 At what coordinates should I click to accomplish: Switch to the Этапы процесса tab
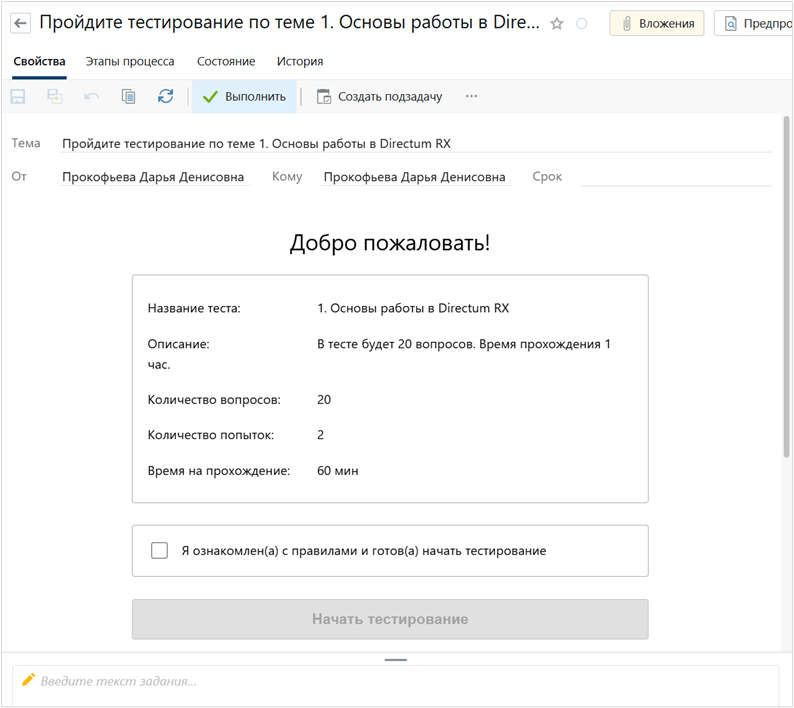130,62
